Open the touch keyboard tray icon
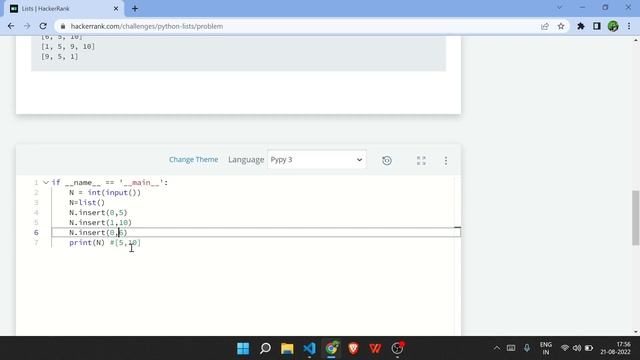 (511, 348)
